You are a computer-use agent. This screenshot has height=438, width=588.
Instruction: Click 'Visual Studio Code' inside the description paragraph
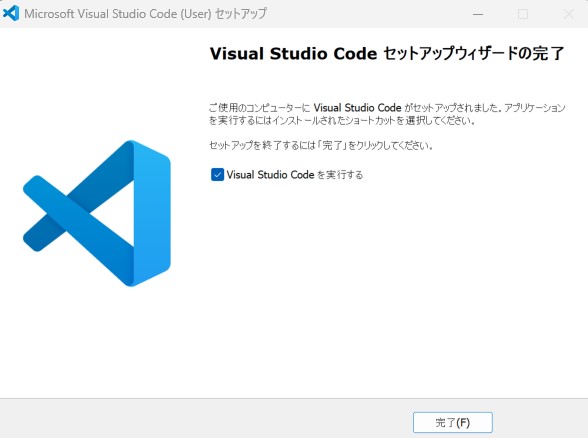(357, 108)
